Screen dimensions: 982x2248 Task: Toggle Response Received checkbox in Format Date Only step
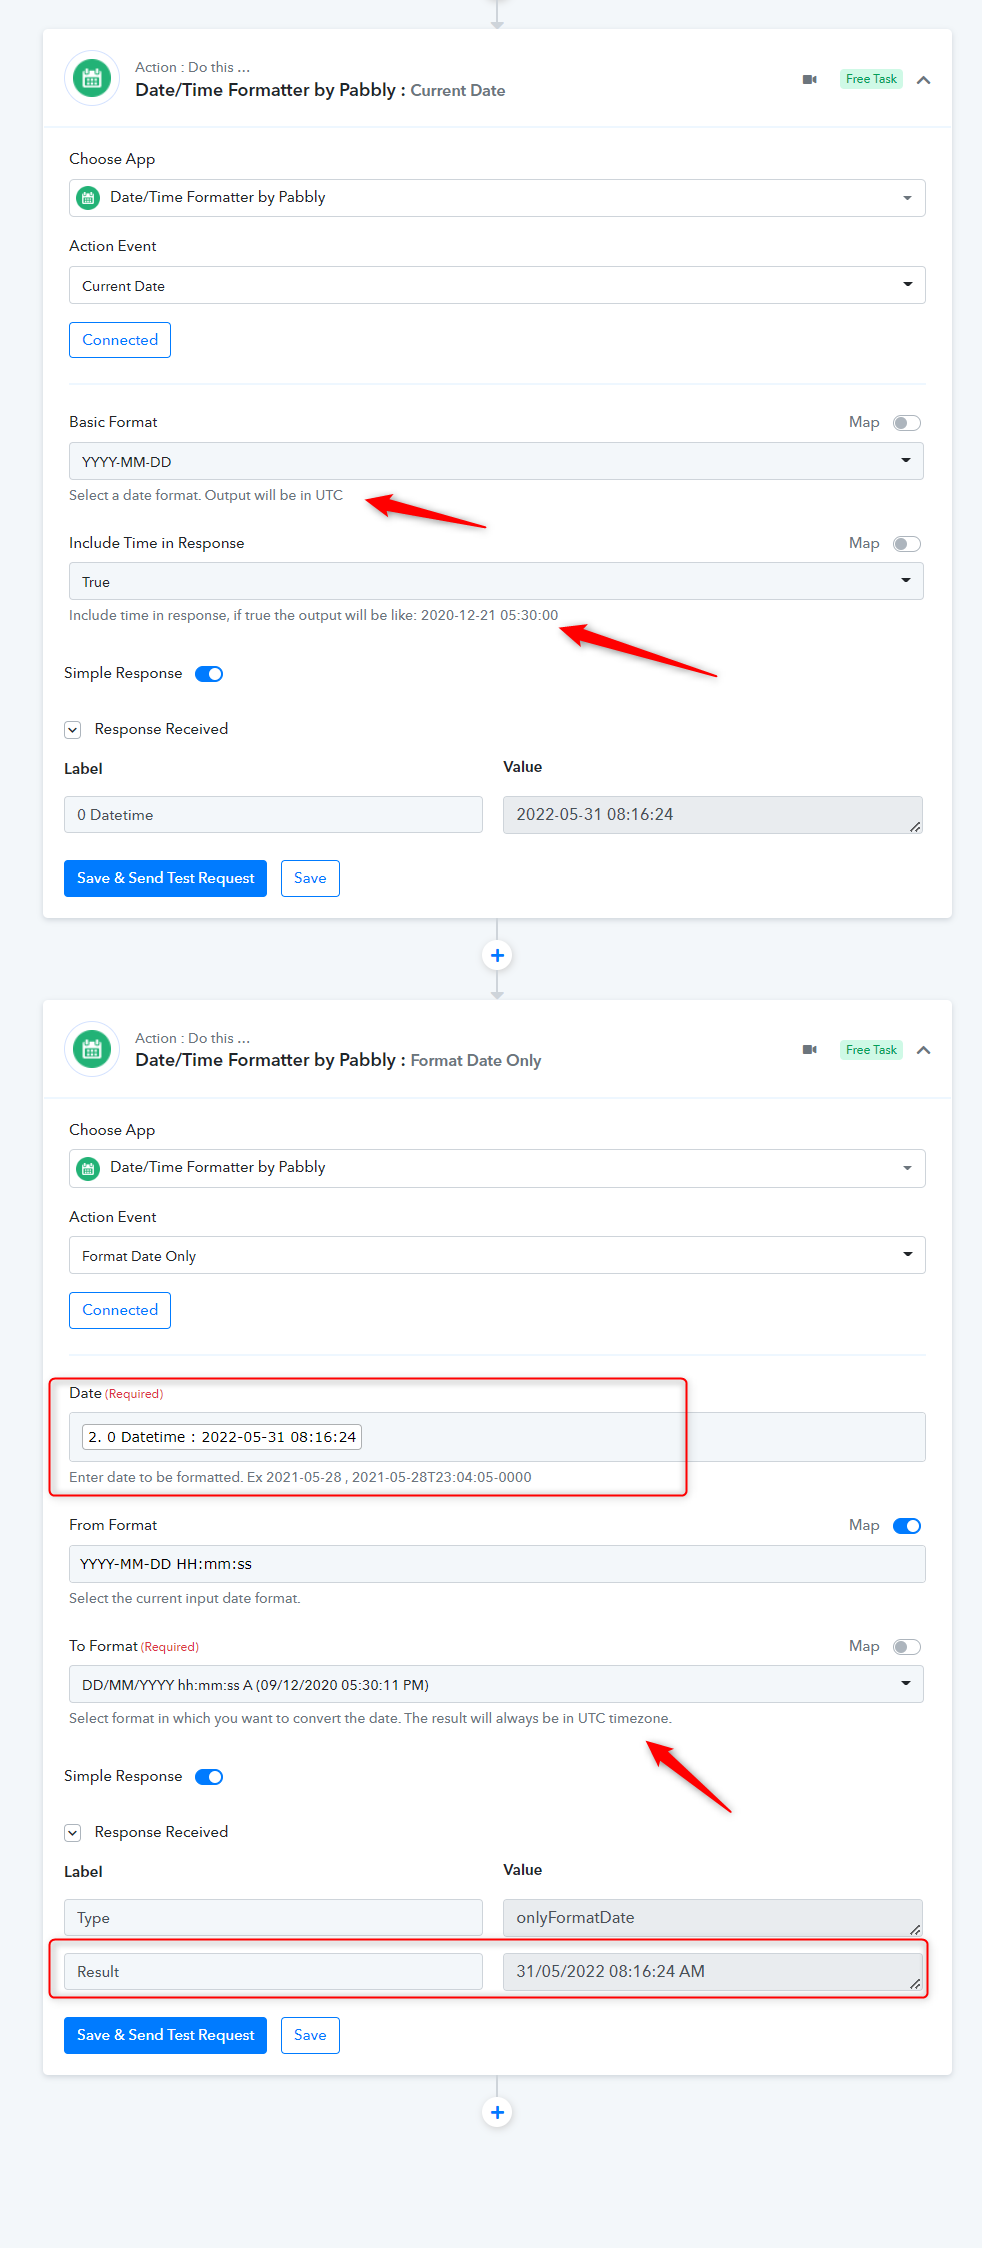point(73,1833)
